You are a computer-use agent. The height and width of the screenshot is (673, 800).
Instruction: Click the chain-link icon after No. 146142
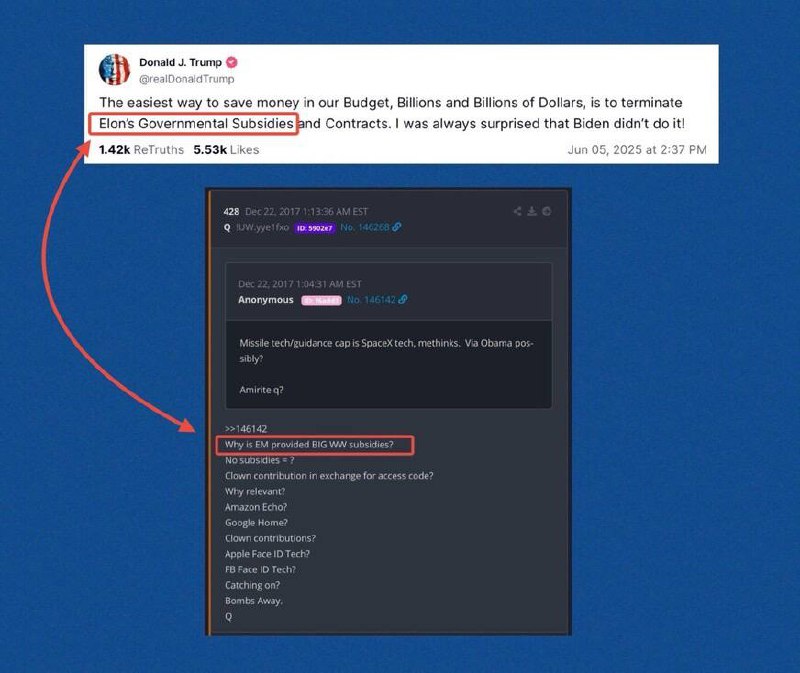point(403,300)
